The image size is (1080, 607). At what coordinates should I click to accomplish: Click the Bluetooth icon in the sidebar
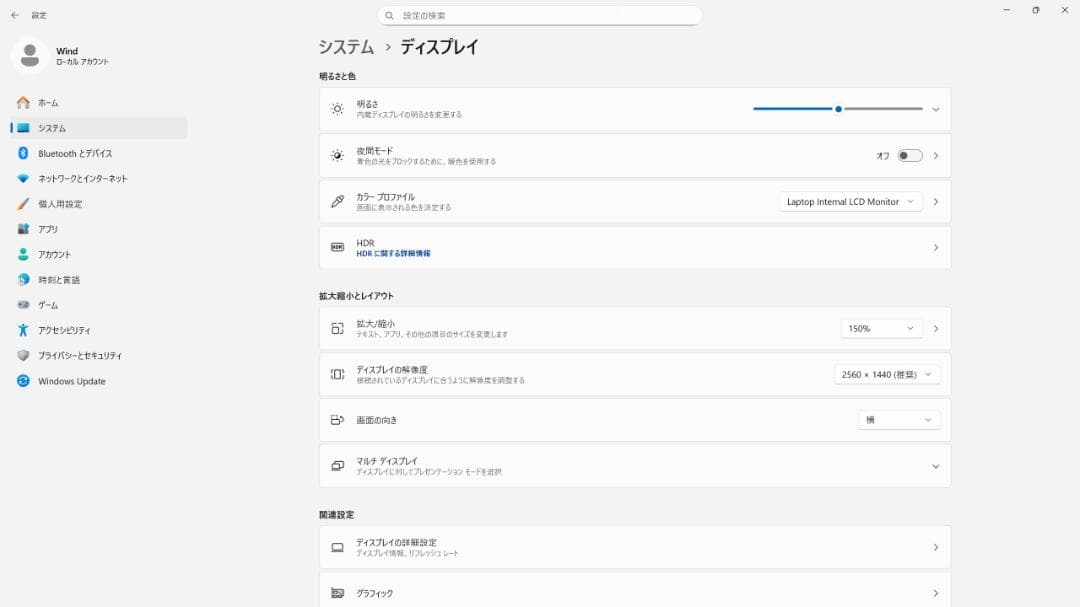click(x=22, y=153)
